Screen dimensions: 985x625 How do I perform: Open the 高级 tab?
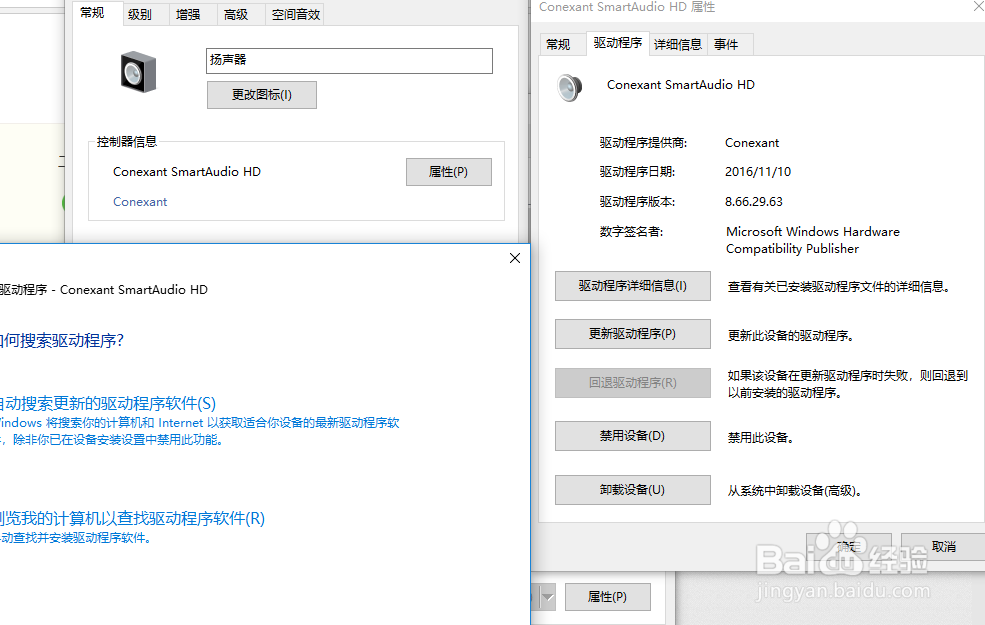point(236,14)
